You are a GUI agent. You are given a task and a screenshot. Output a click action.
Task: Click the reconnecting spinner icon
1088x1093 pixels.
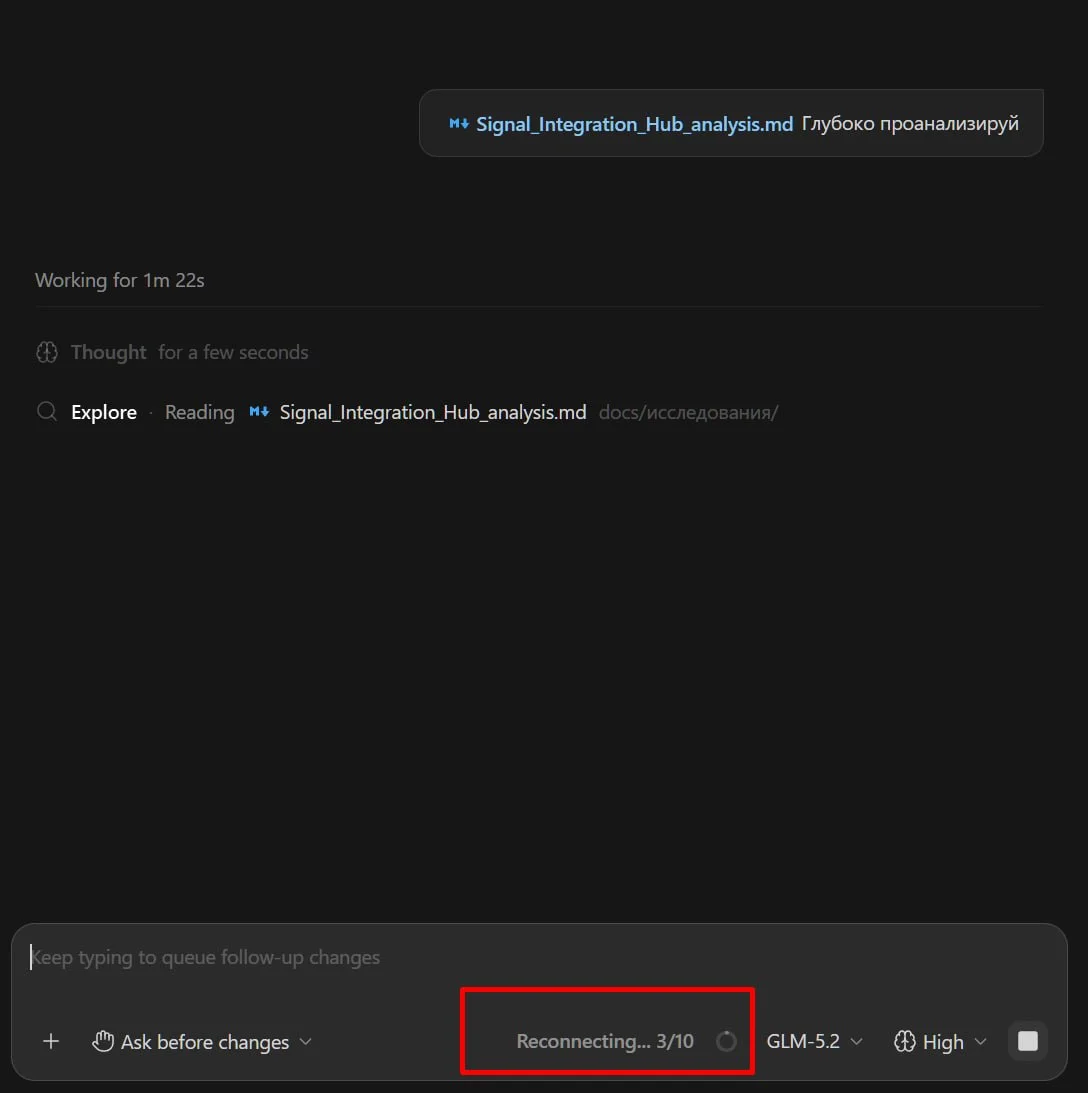pos(726,1041)
